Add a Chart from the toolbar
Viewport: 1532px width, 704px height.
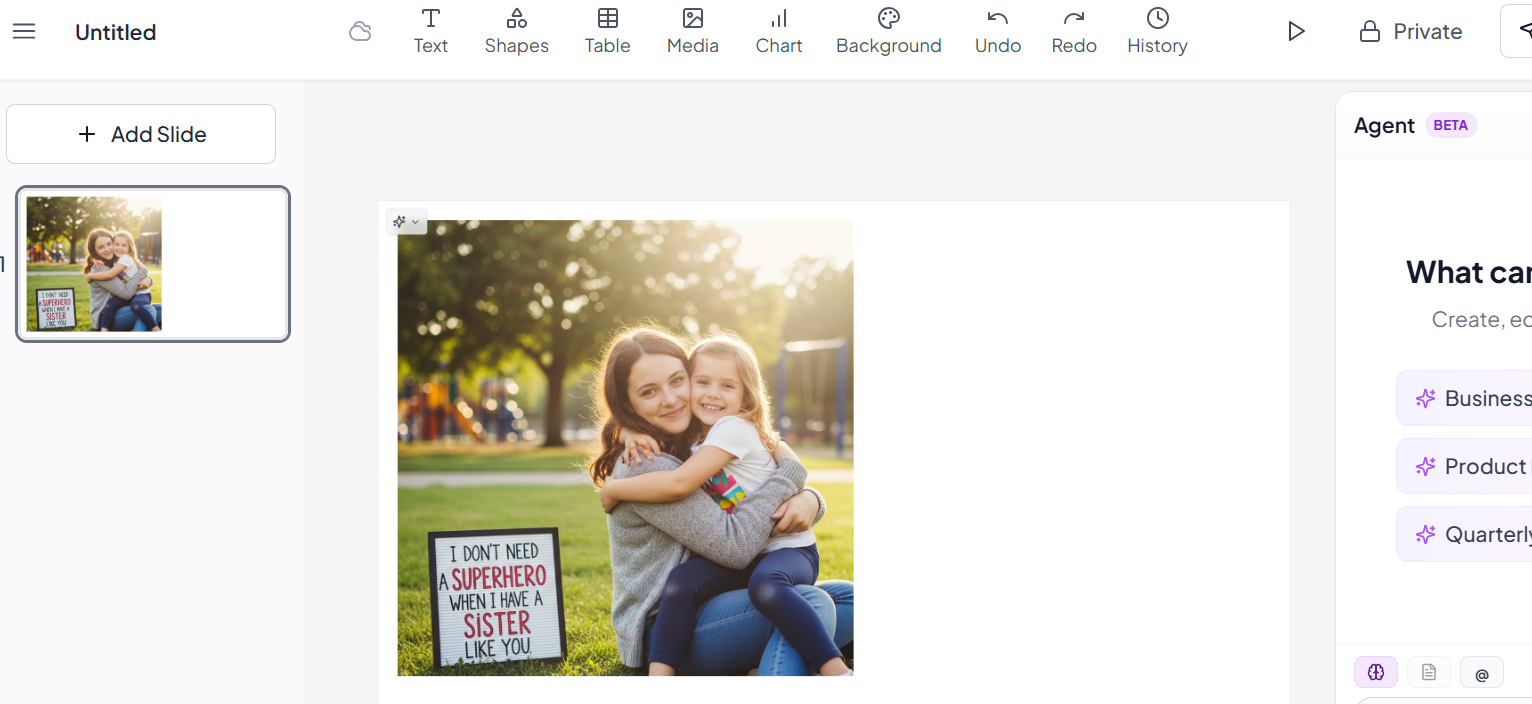[779, 32]
